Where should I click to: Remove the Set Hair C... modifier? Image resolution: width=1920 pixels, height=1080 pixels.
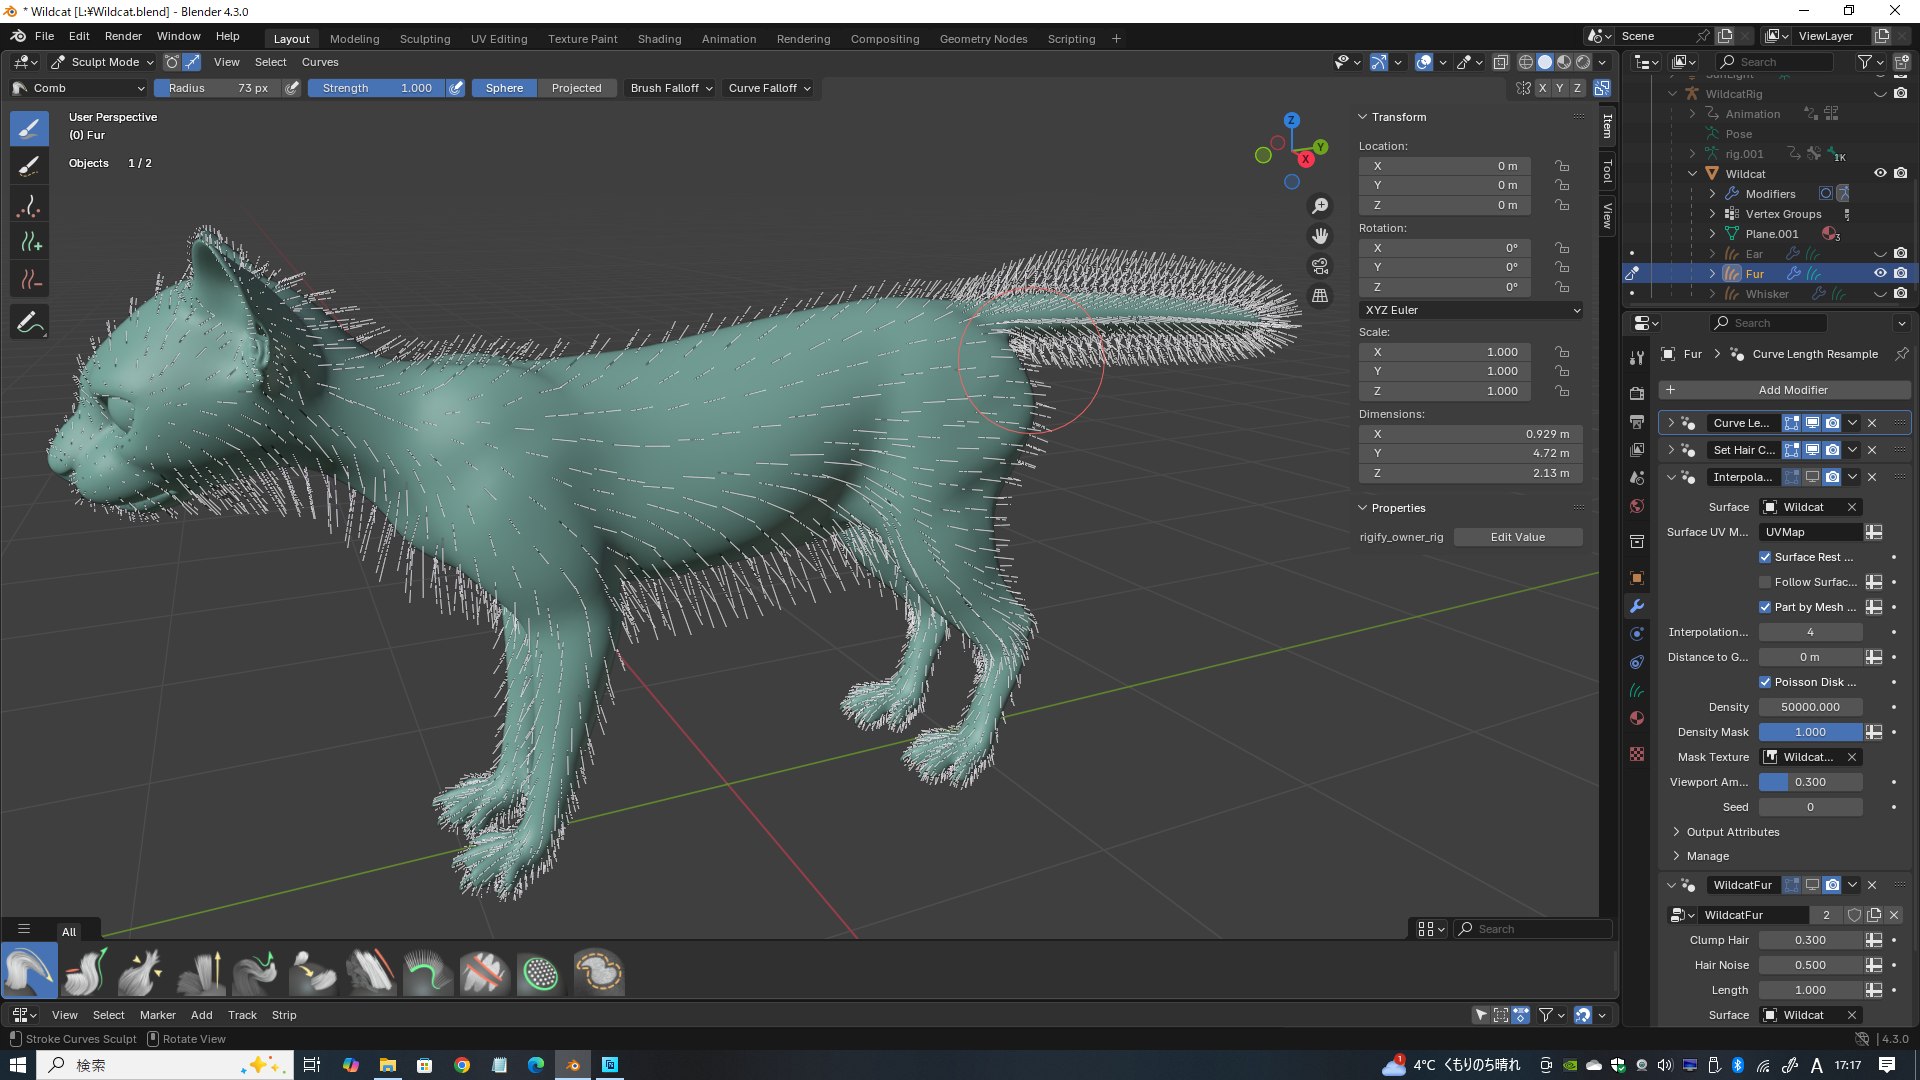(1872, 450)
